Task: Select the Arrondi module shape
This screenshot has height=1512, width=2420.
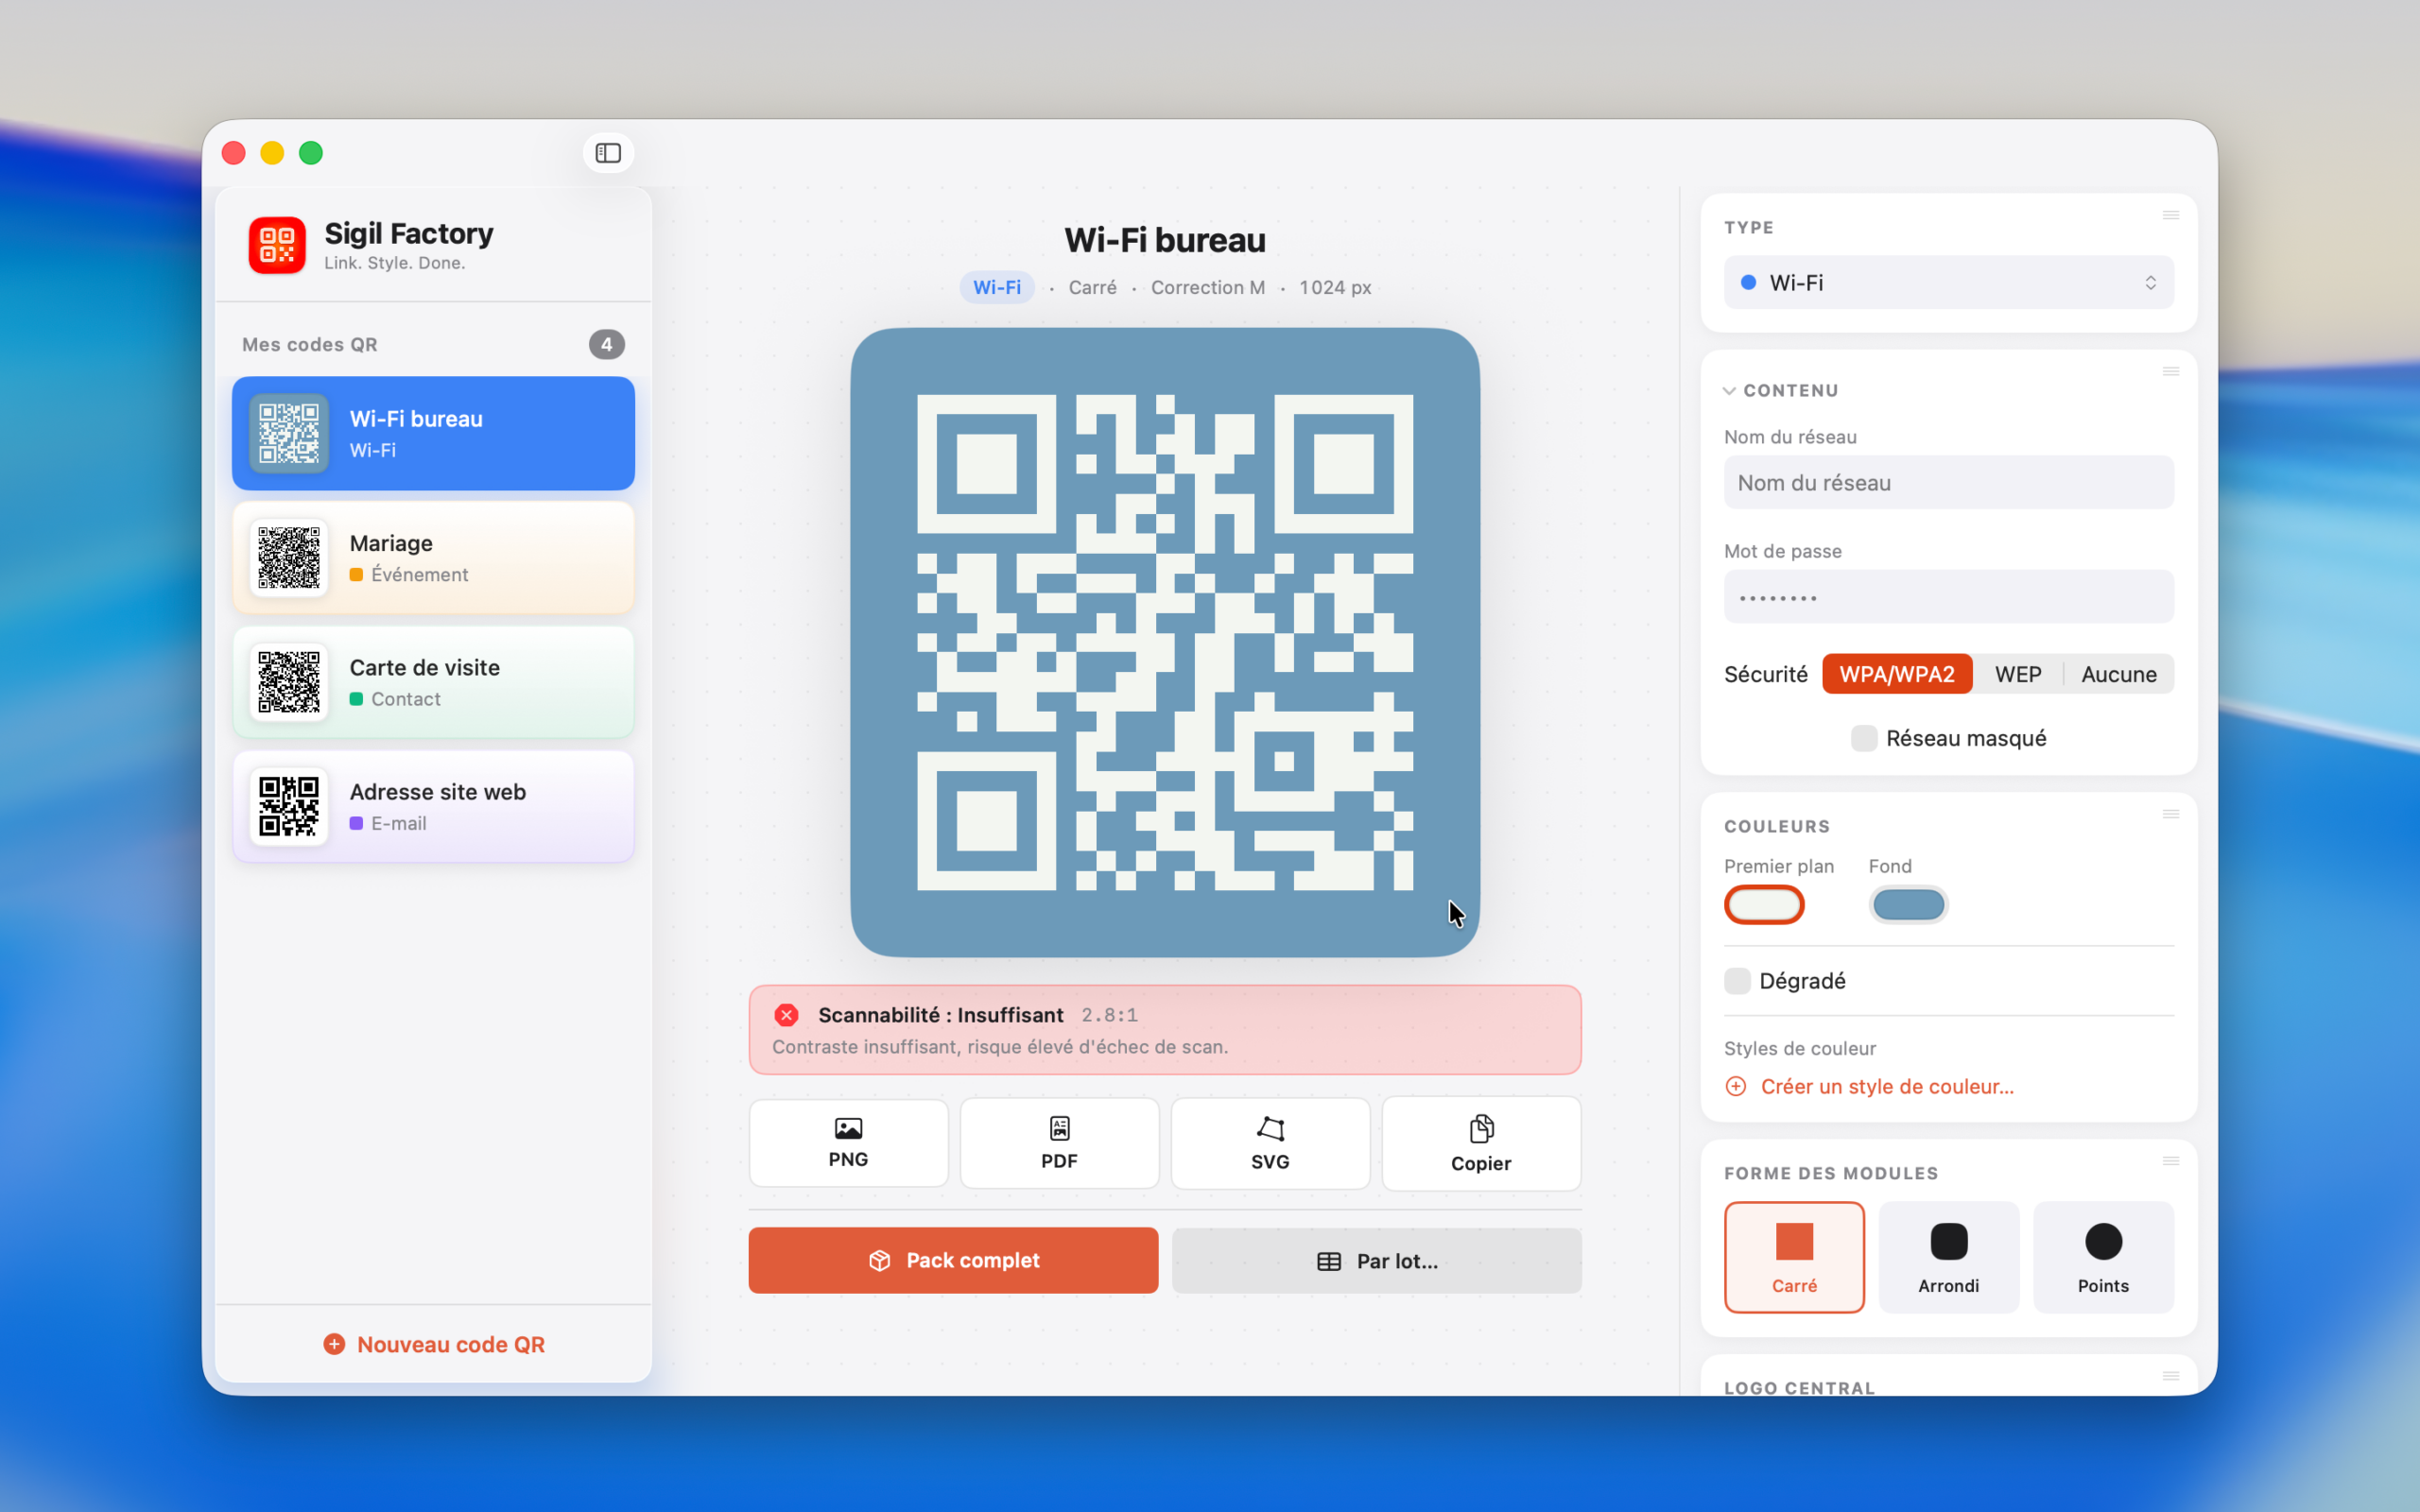Action: (x=1948, y=1257)
